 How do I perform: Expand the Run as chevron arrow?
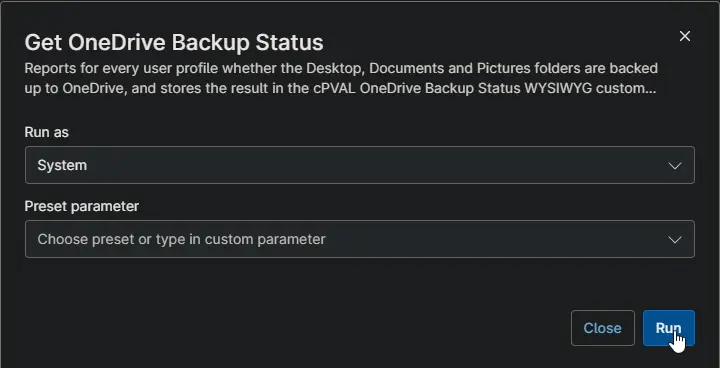pos(675,165)
